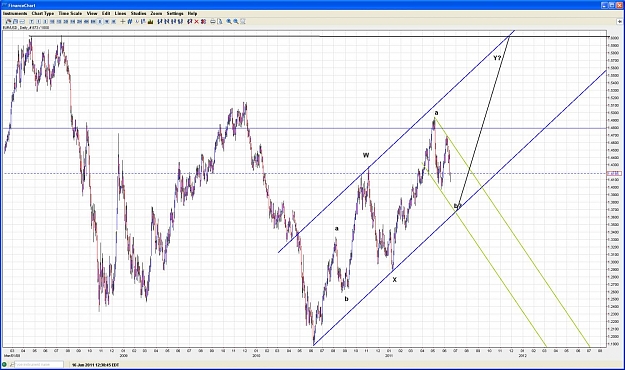Open the View menu
Screen dimensions: 625x370
tap(92, 13)
